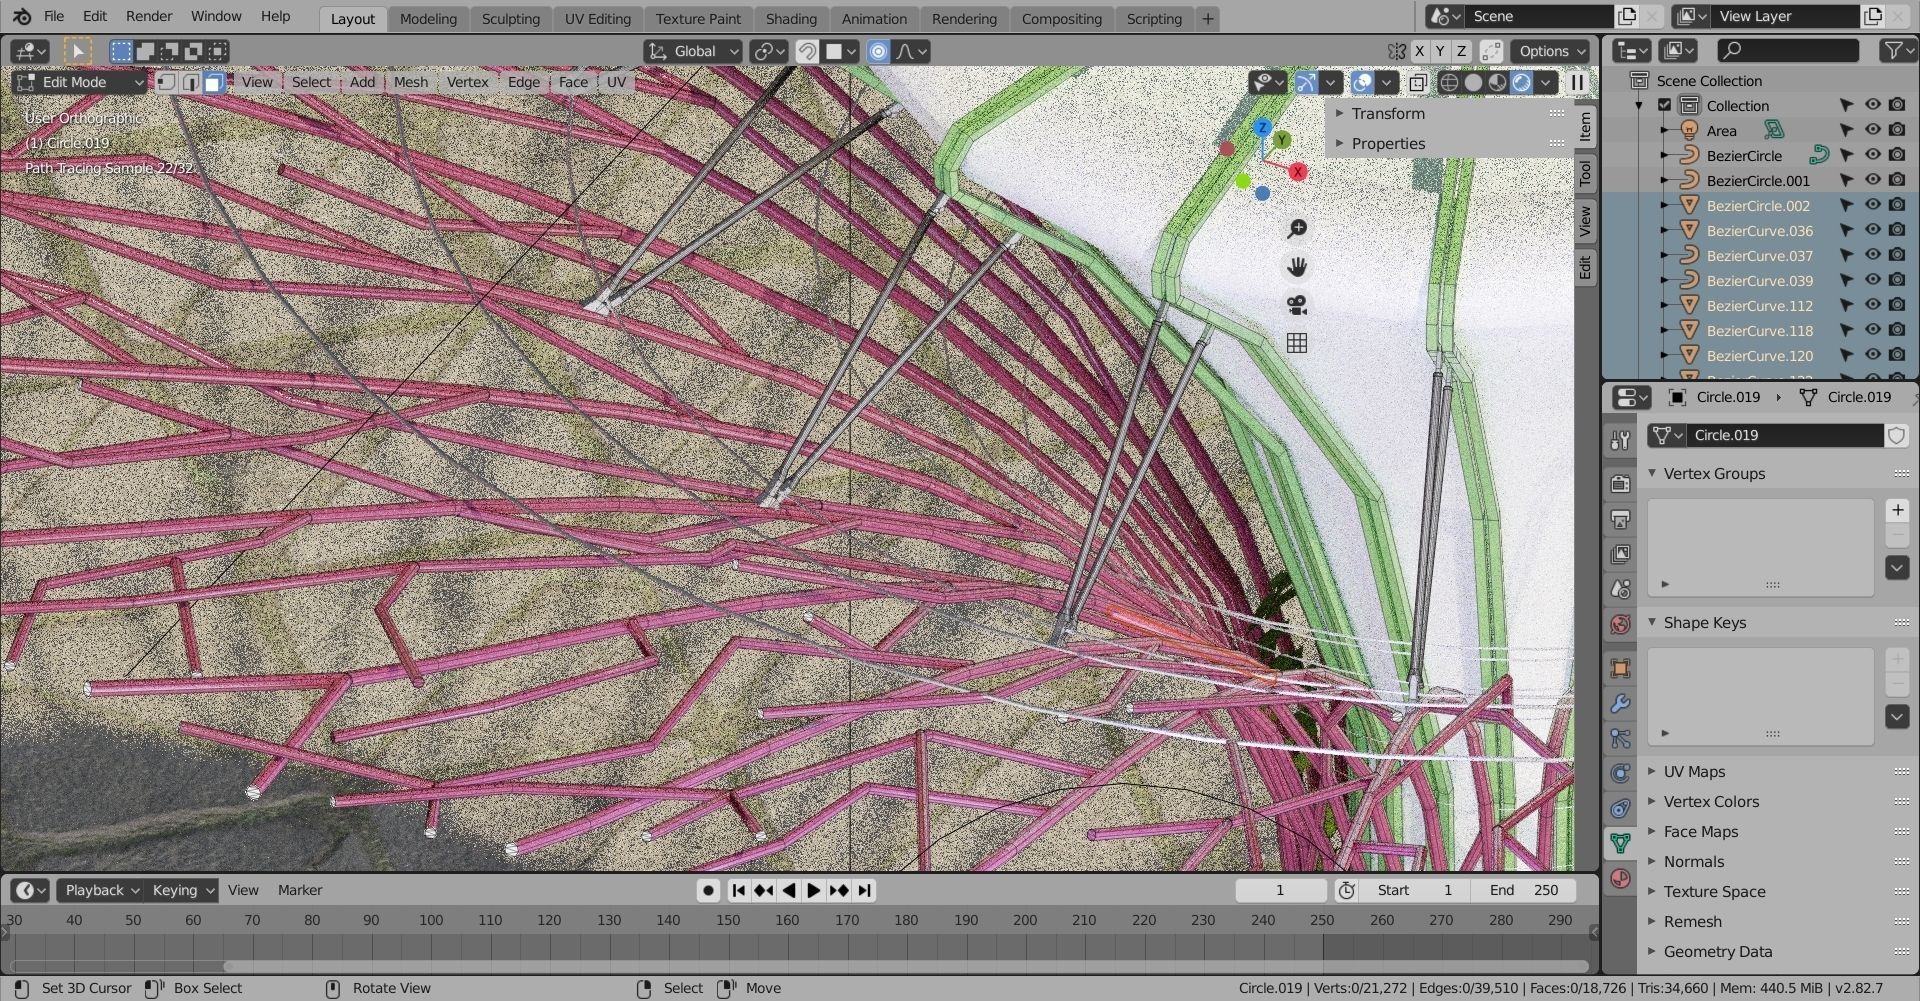The height and width of the screenshot is (1001, 1920).
Task: Select edge select mode
Action: [190, 82]
